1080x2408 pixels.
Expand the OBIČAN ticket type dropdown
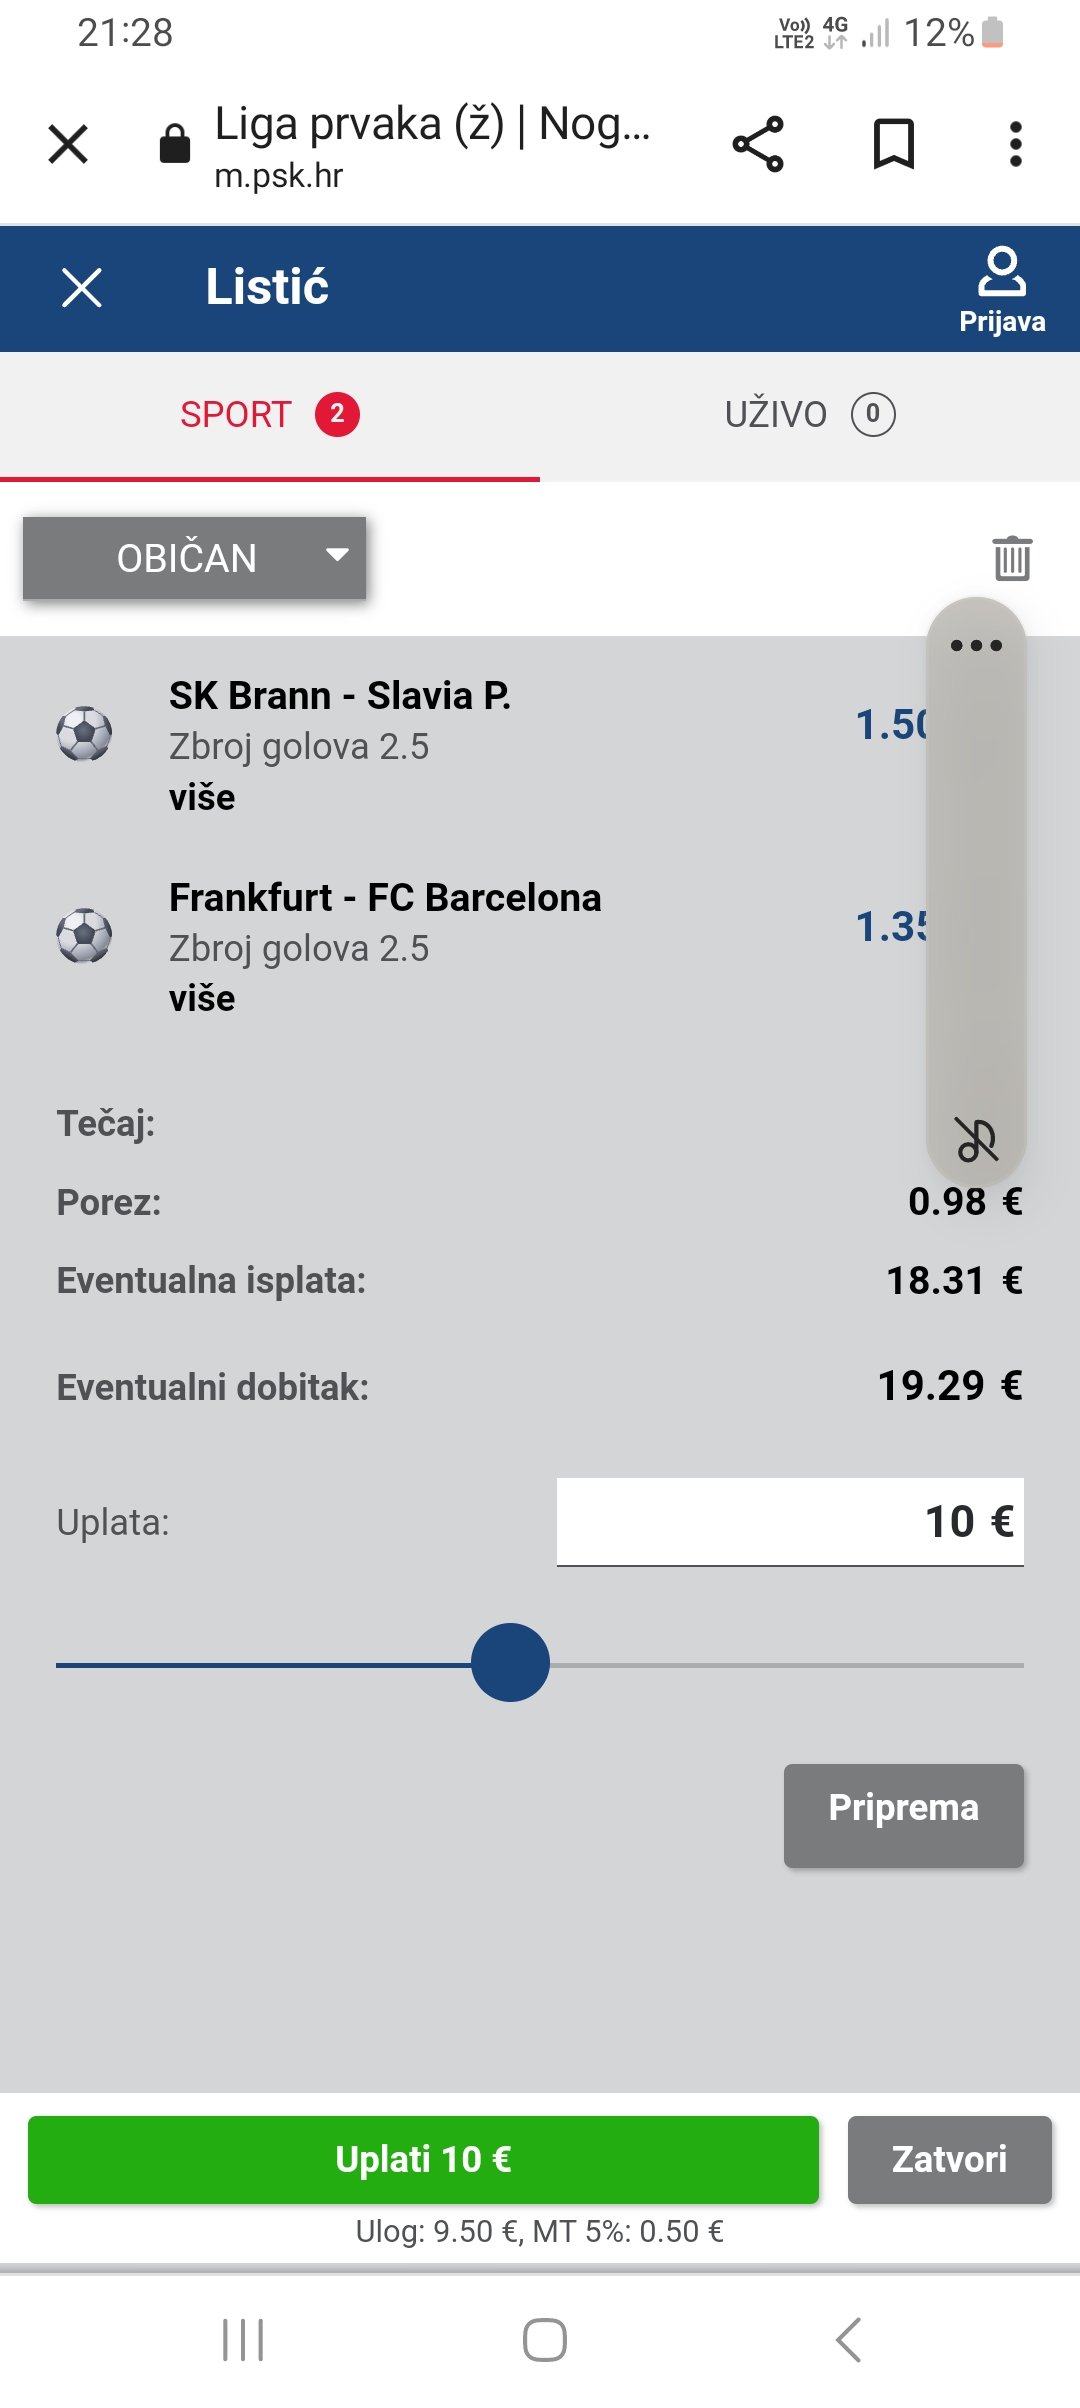point(195,558)
